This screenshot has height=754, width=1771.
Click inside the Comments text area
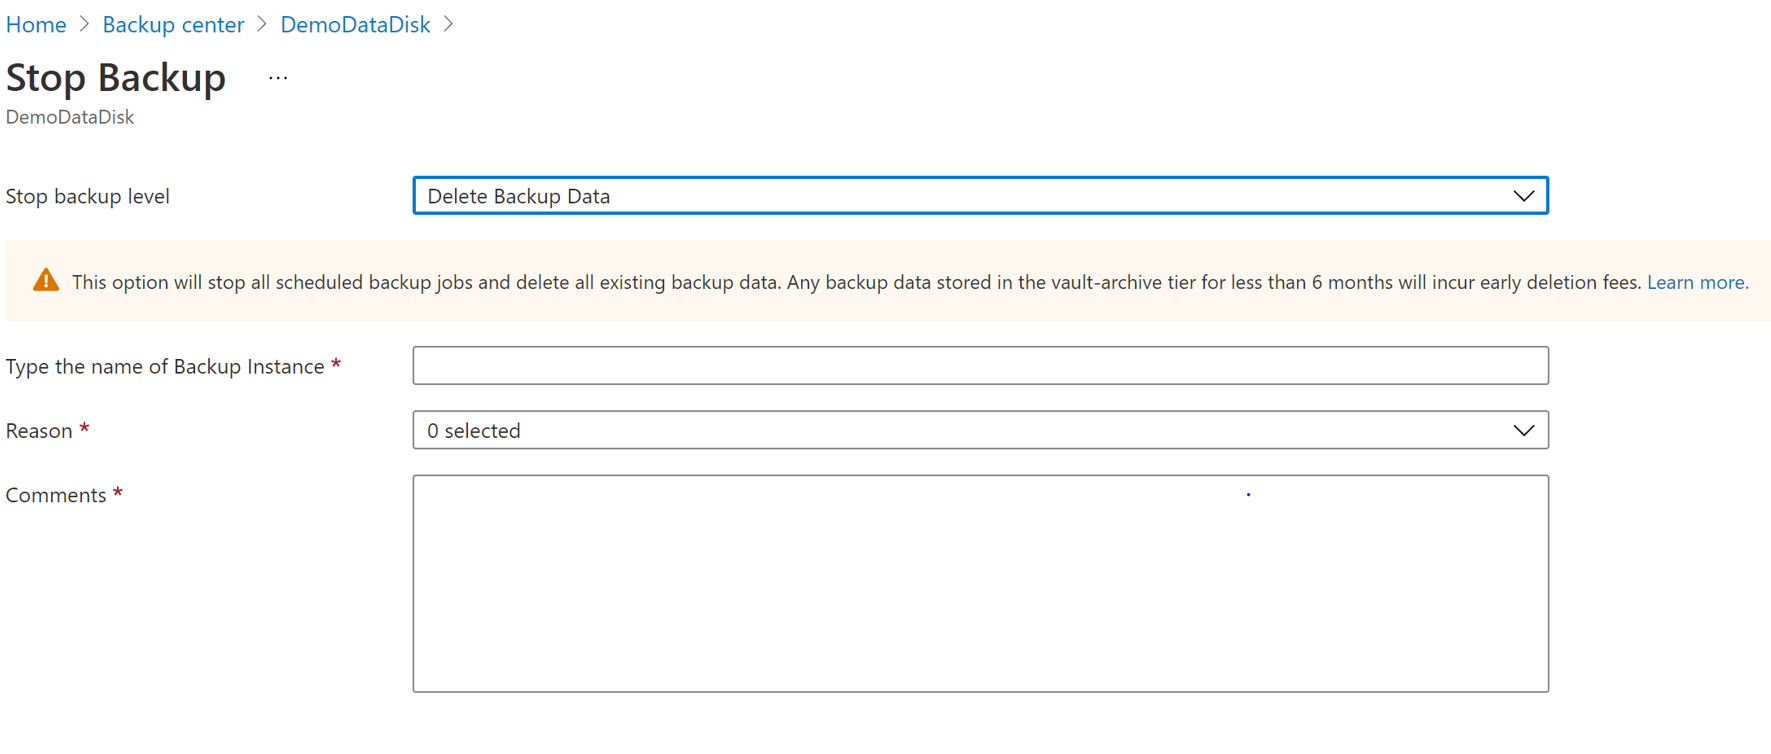point(980,584)
